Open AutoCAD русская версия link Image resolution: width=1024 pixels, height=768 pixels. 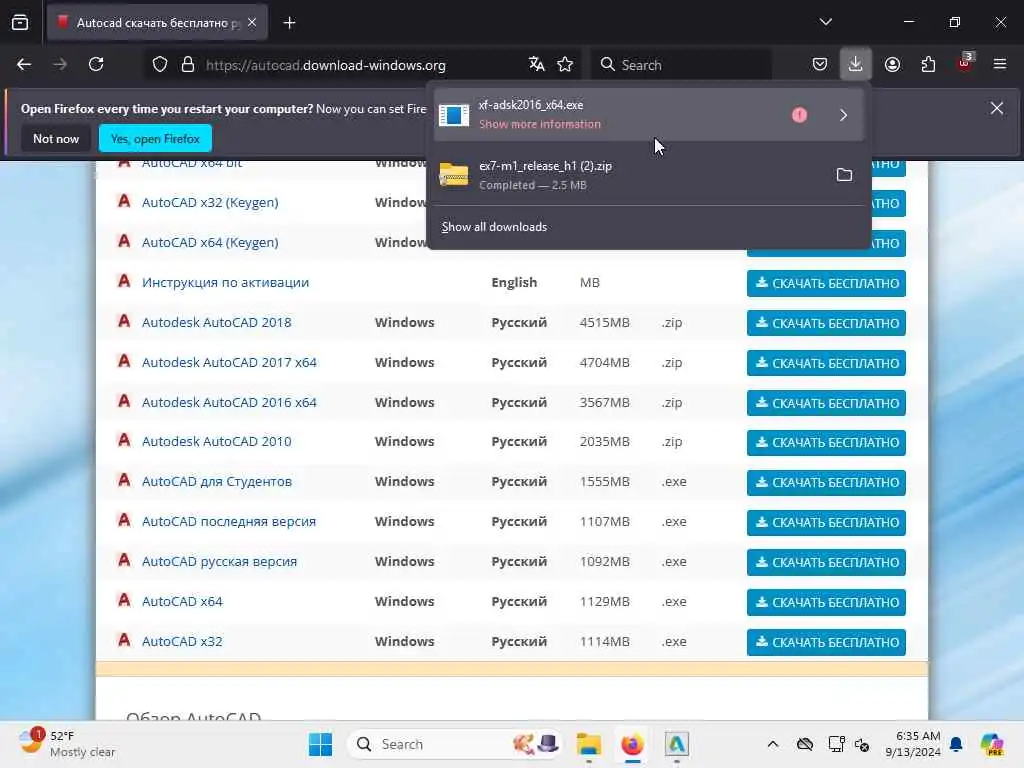(x=219, y=561)
